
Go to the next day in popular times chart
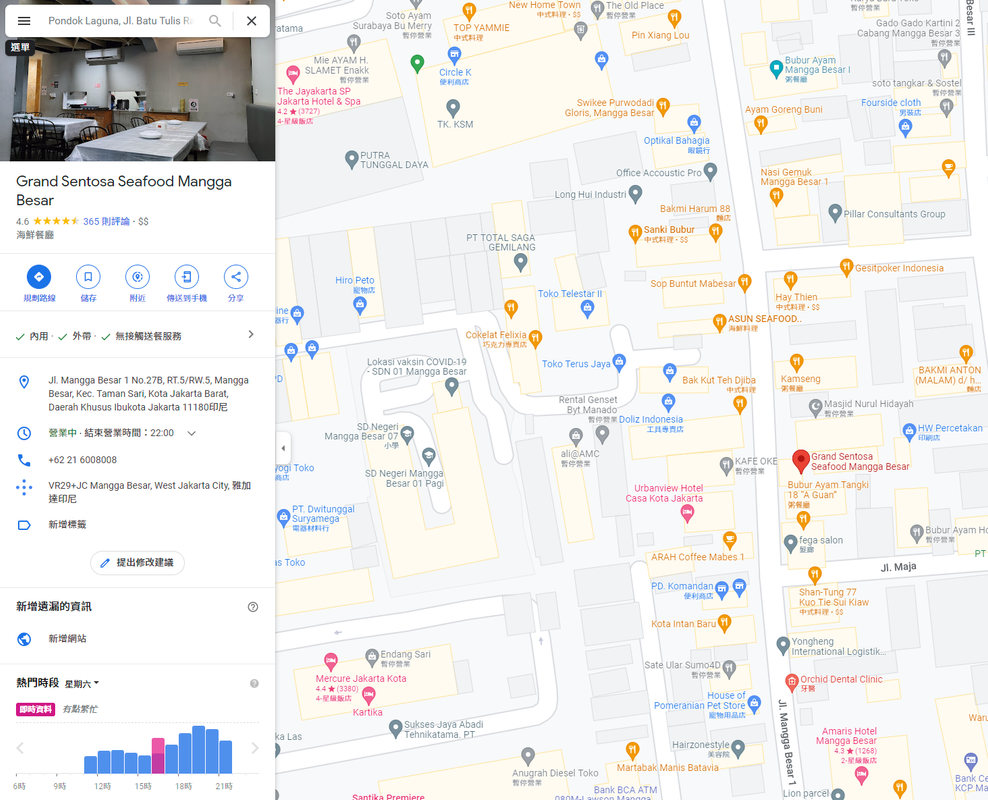coord(255,748)
